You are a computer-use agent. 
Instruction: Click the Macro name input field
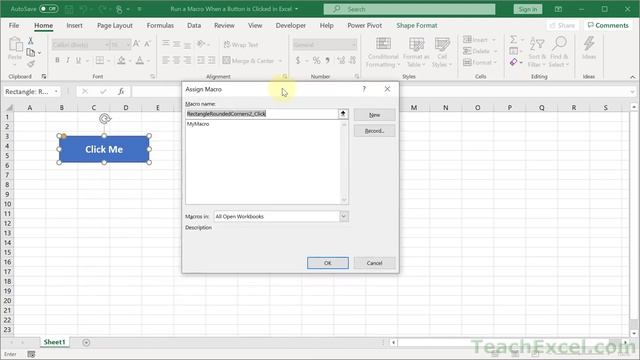(x=262, y=114)
